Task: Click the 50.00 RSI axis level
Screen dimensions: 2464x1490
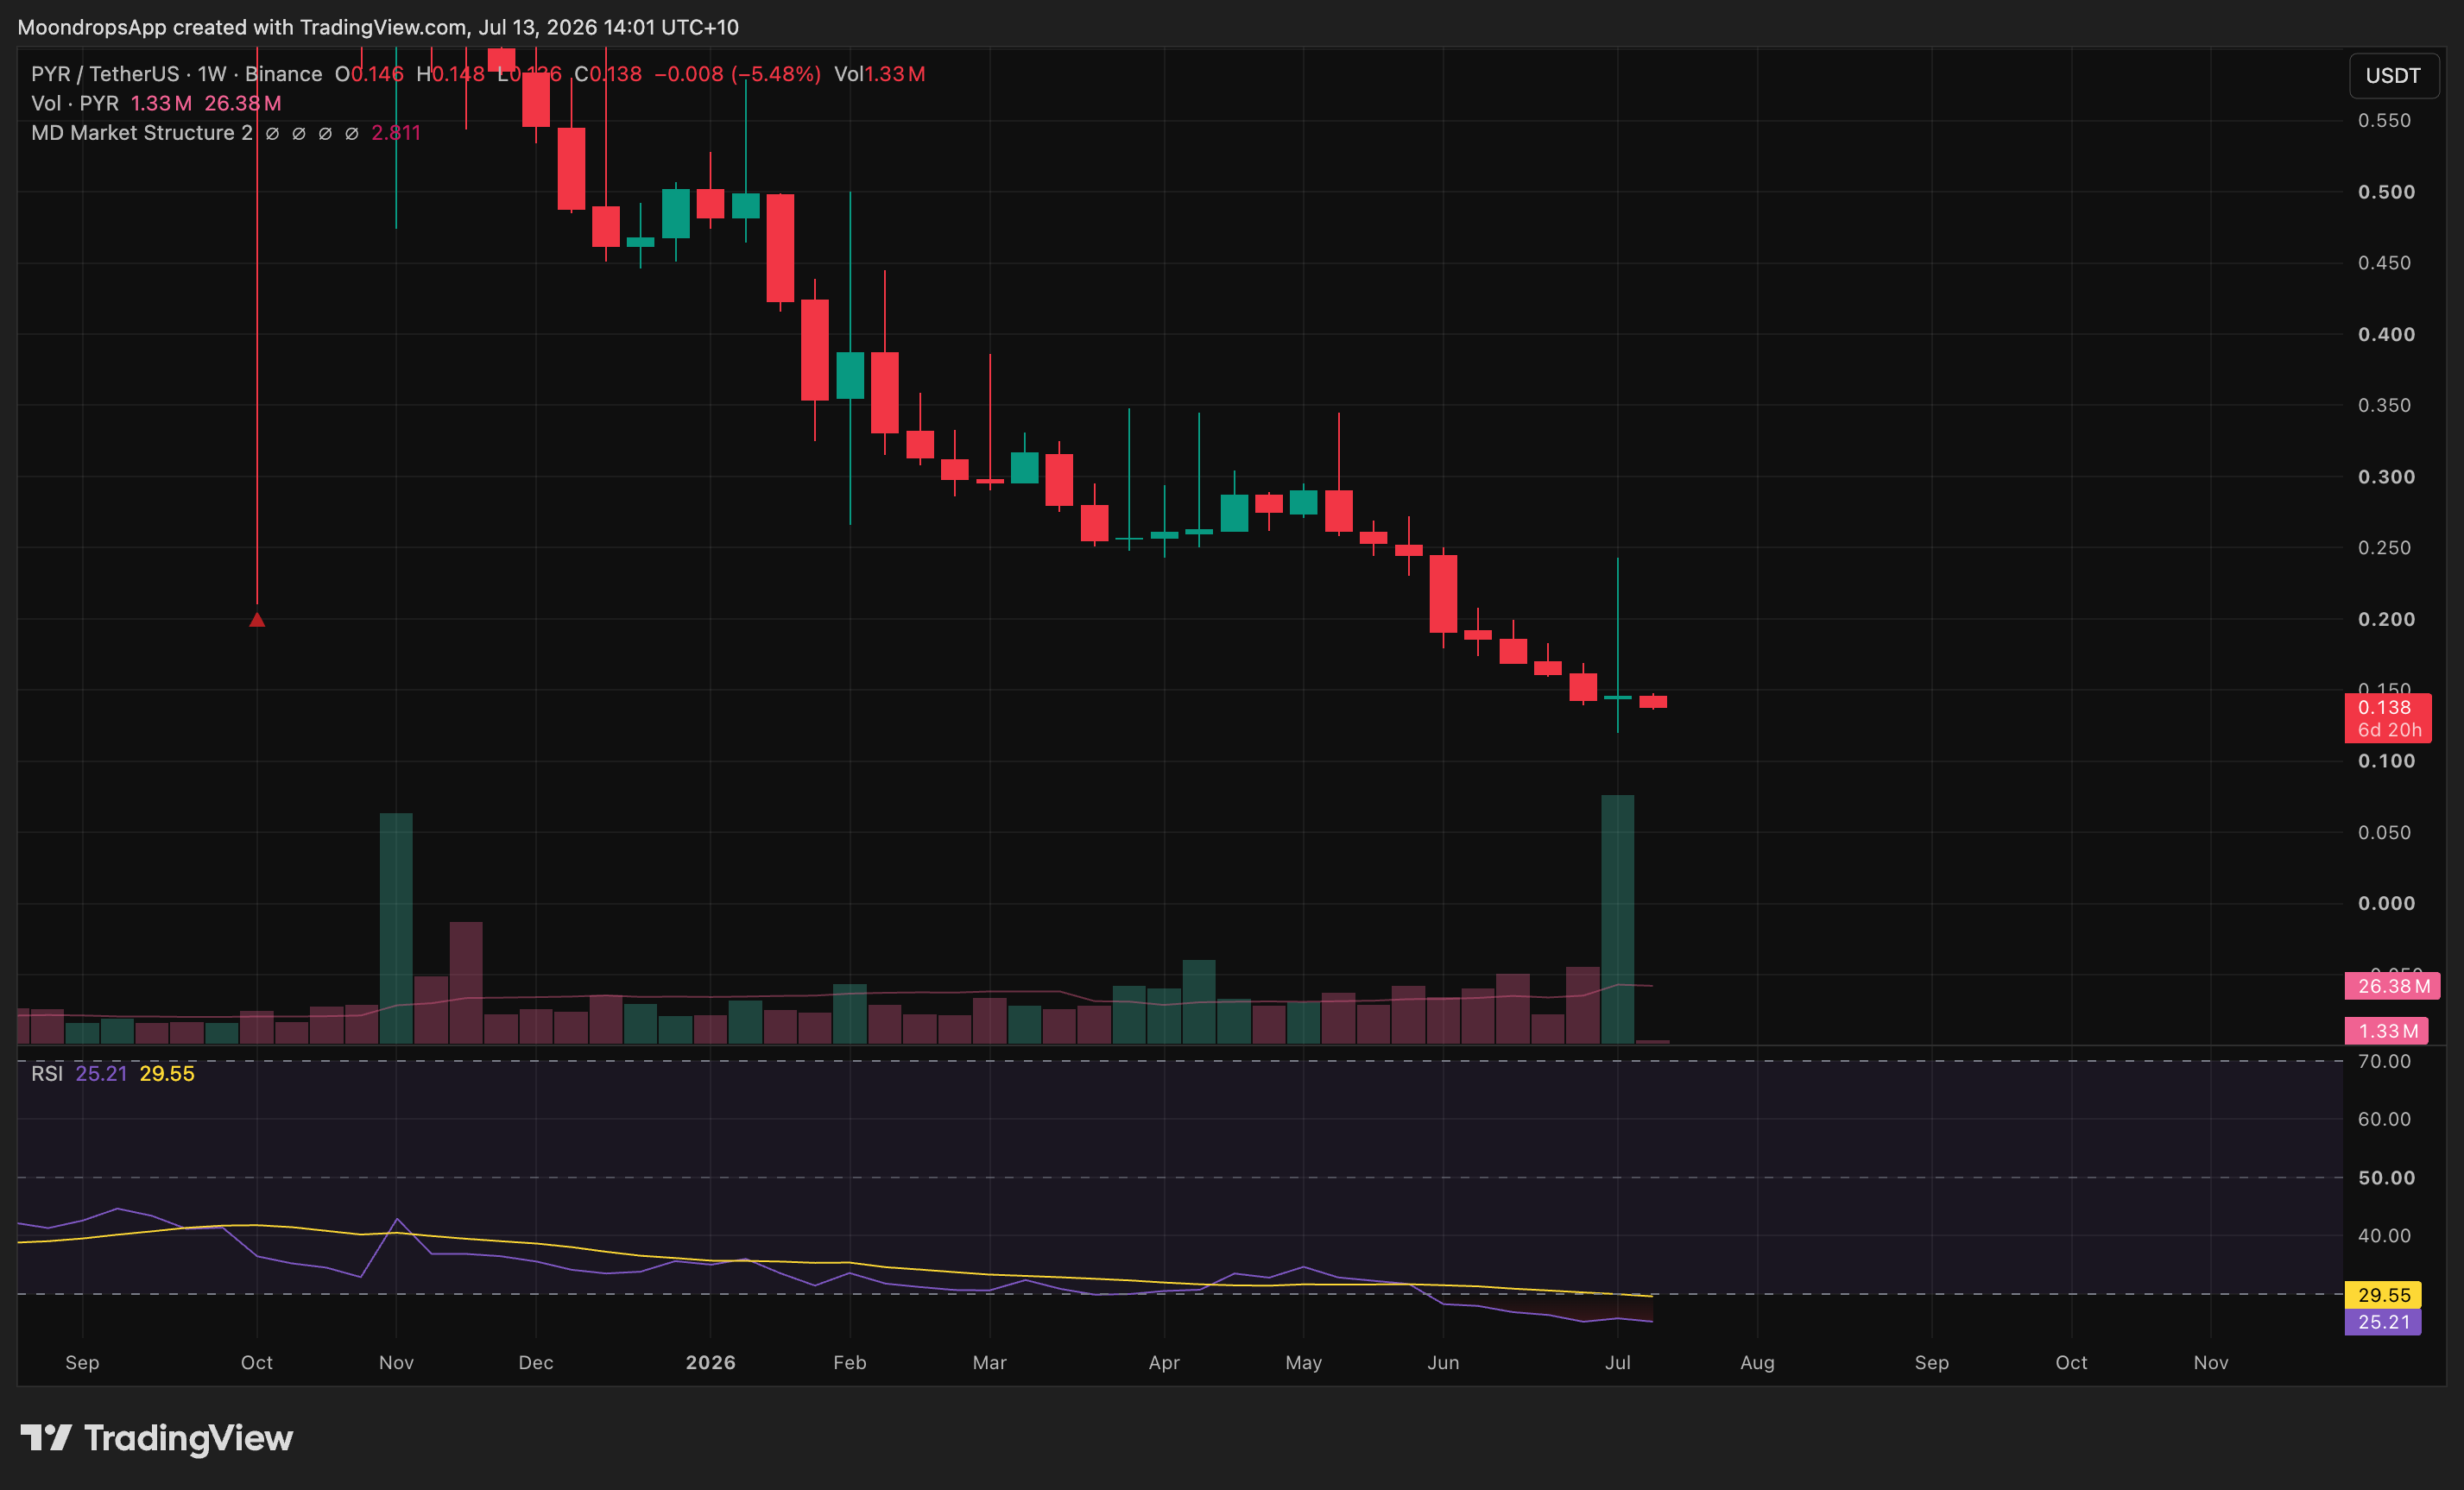Action: (x=2386, y=1178)
